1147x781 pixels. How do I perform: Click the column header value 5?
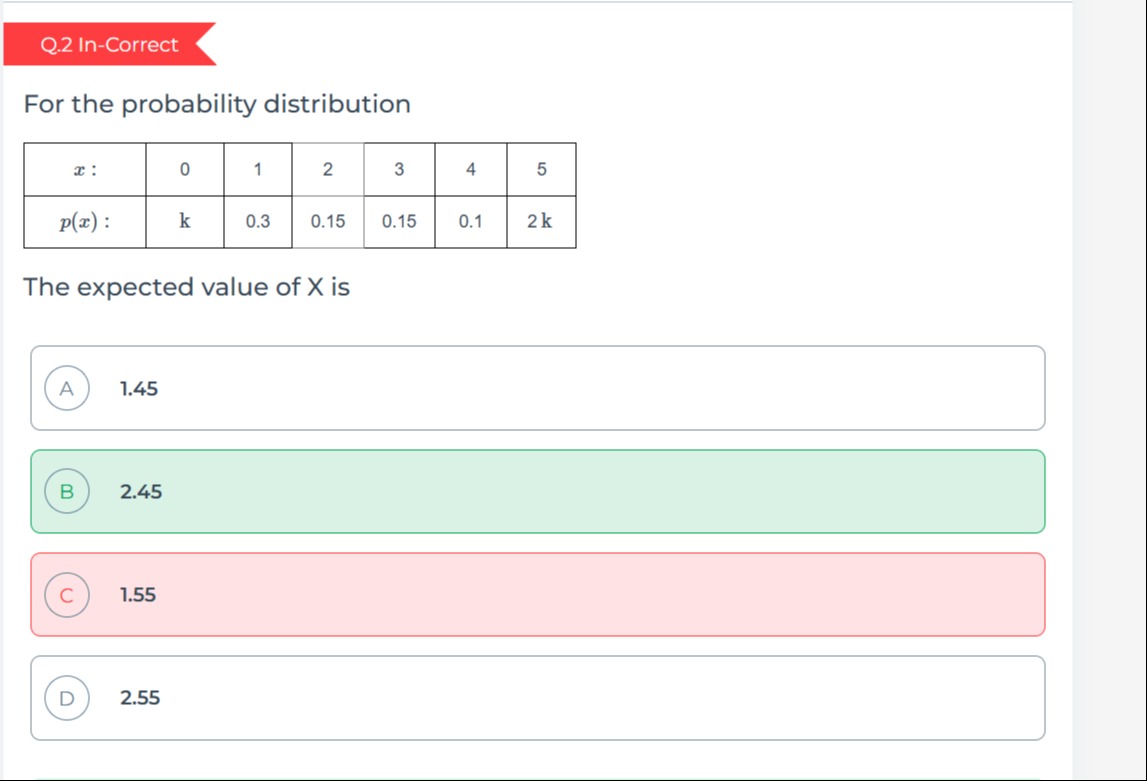coord(541,170)
